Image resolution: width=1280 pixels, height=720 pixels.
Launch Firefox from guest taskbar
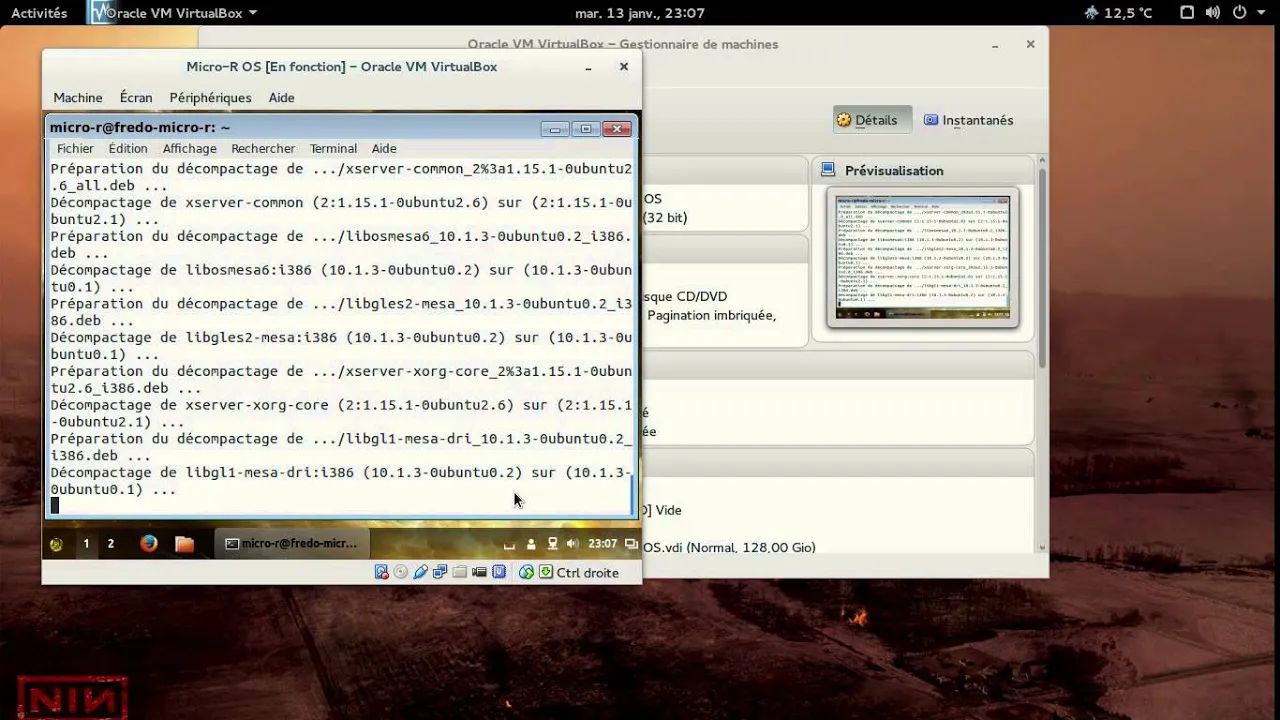click(149, 544)
